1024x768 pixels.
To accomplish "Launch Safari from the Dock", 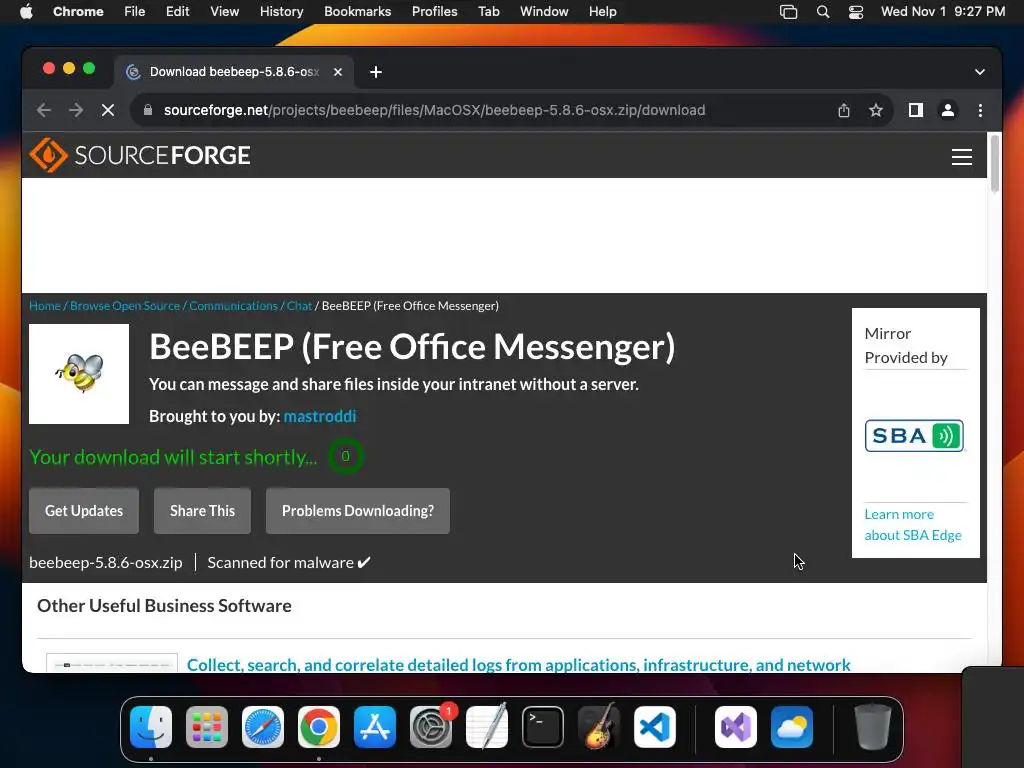I will coord(263,727).
